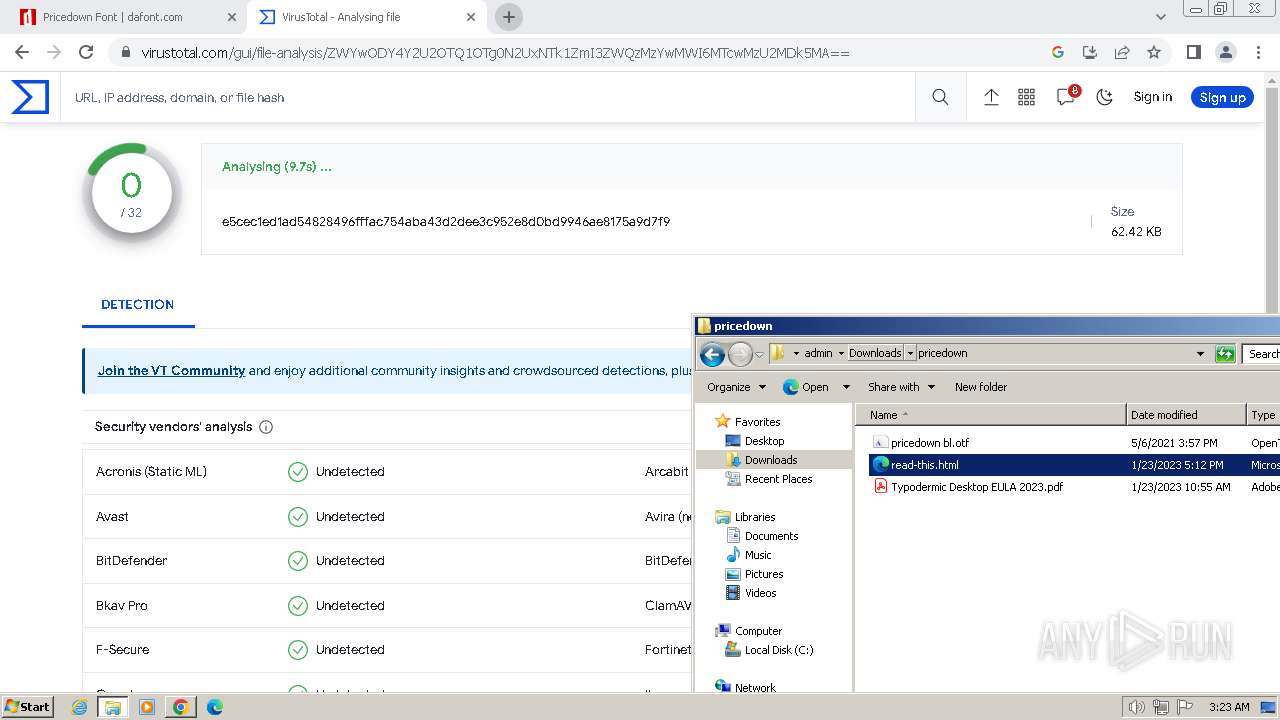The width and height of the screenshot is (1280, 720).
Task: Open the Chrome profile avatar
Action: click(1225, 52)
